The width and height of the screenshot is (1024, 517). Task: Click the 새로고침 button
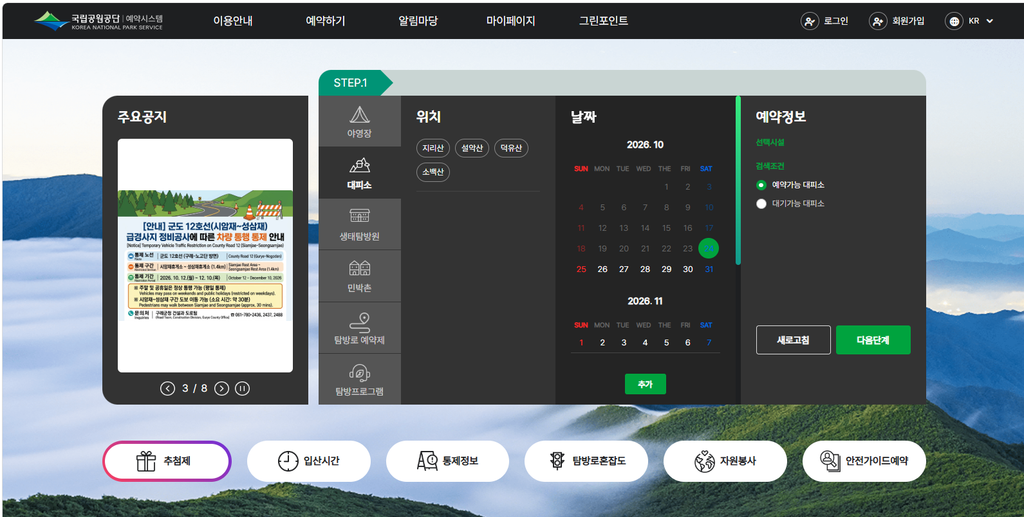793,340
